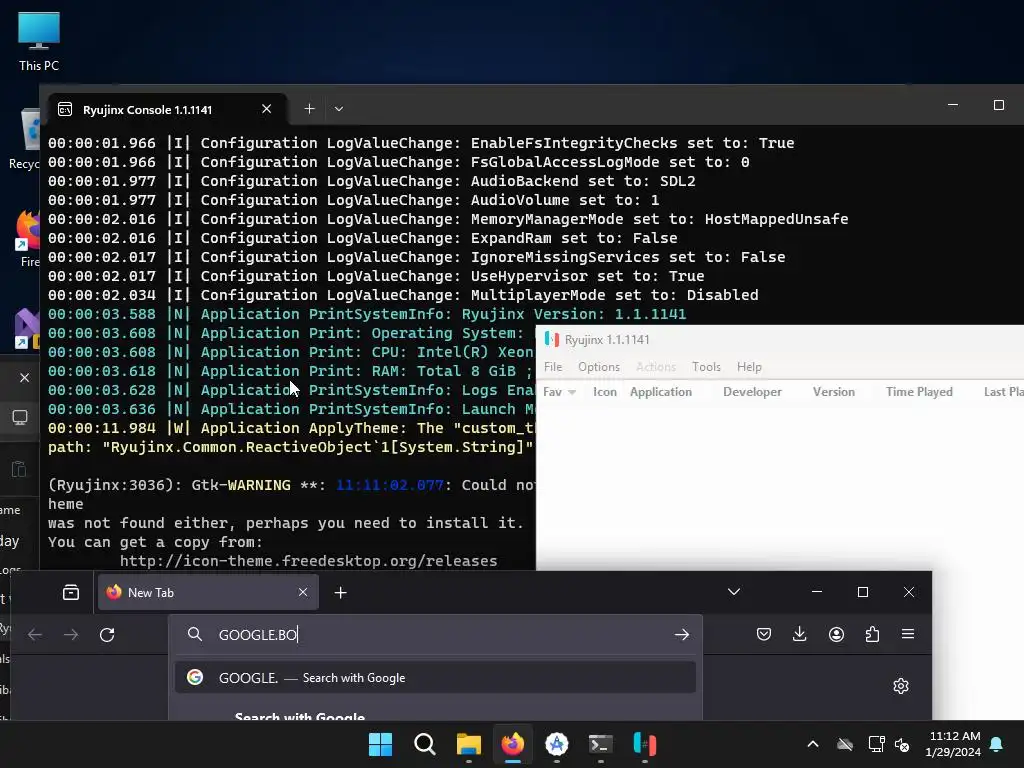This screenshot has width=1024, height=768.
Task: Click the Firefox address bar field
Action: point(436,634)
